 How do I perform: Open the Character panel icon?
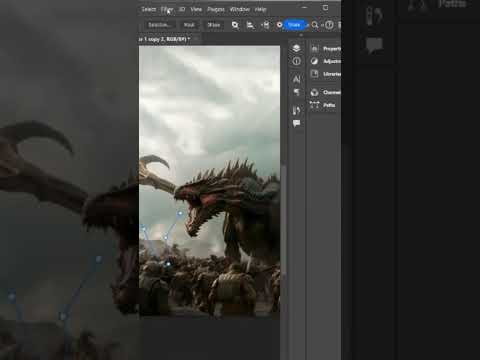pos(296,79)
